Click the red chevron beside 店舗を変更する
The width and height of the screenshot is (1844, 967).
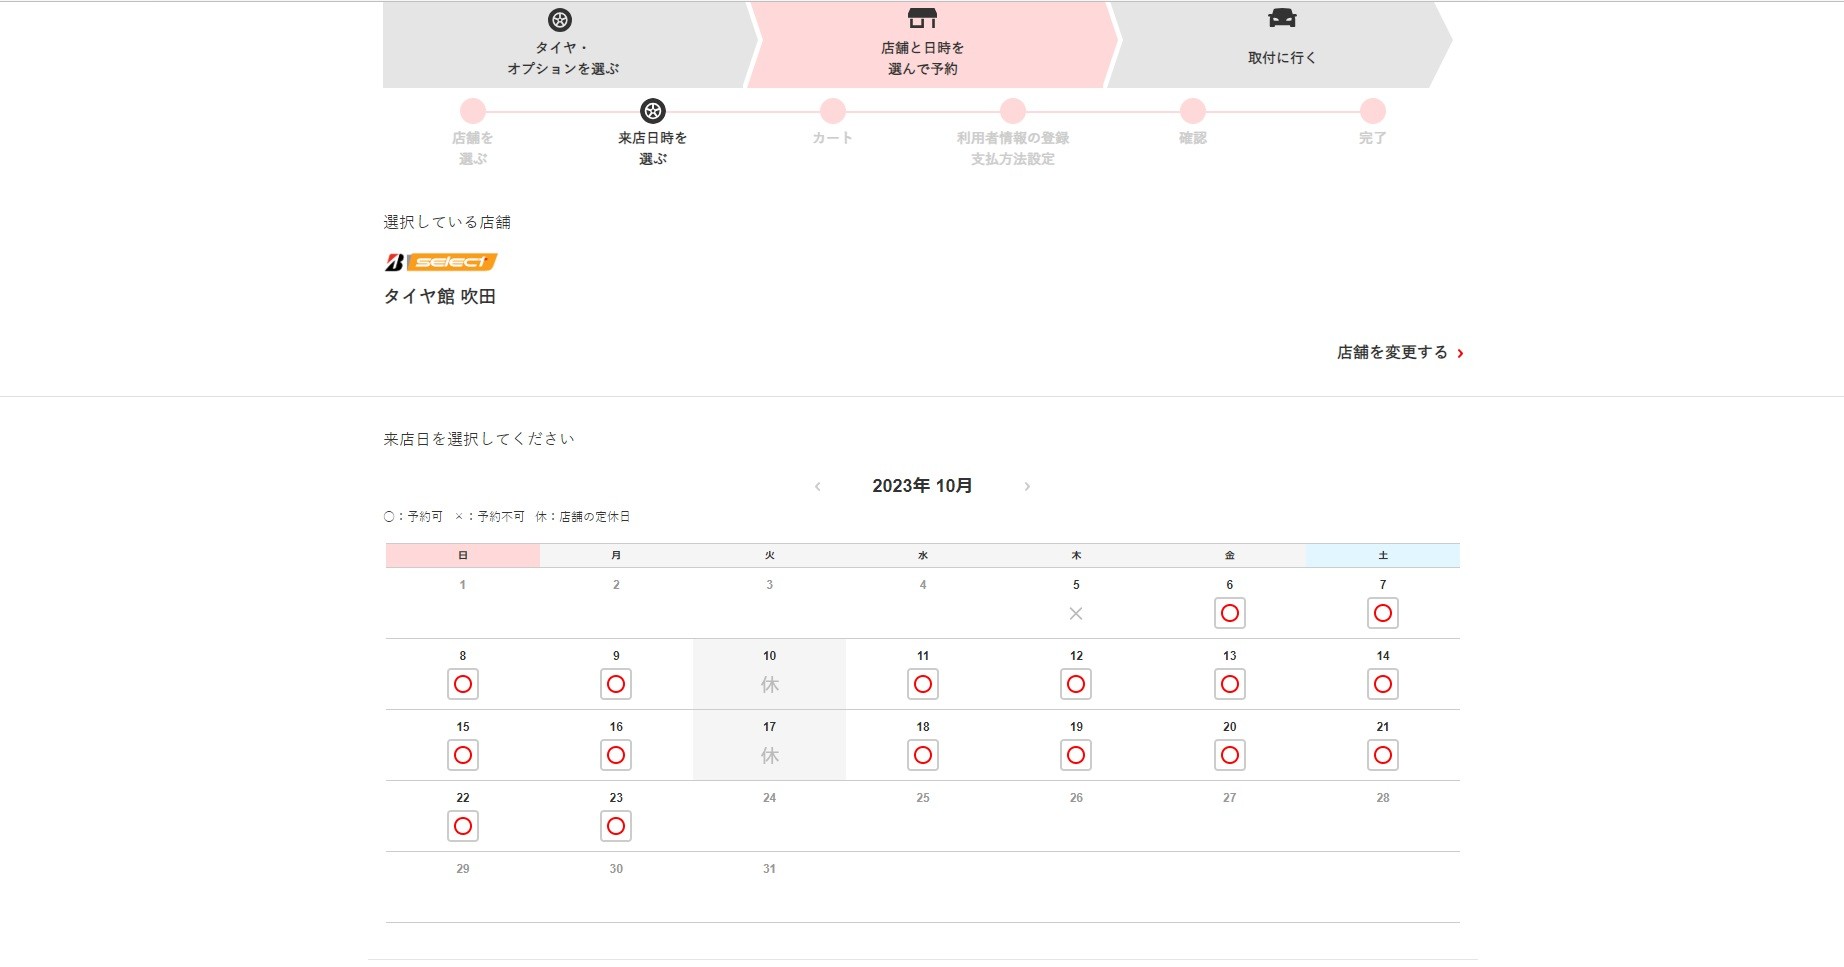(1460, 353)
